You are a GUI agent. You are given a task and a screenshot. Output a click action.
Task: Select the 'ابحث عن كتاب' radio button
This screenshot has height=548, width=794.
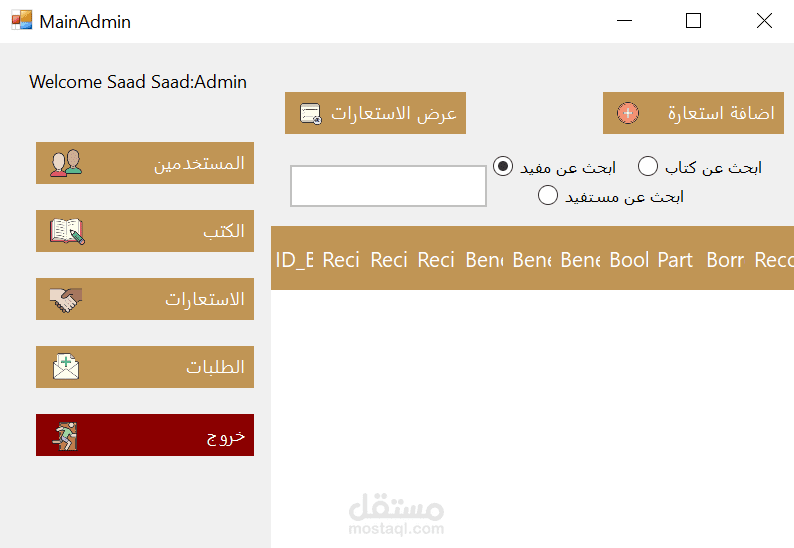coord(648,166)
